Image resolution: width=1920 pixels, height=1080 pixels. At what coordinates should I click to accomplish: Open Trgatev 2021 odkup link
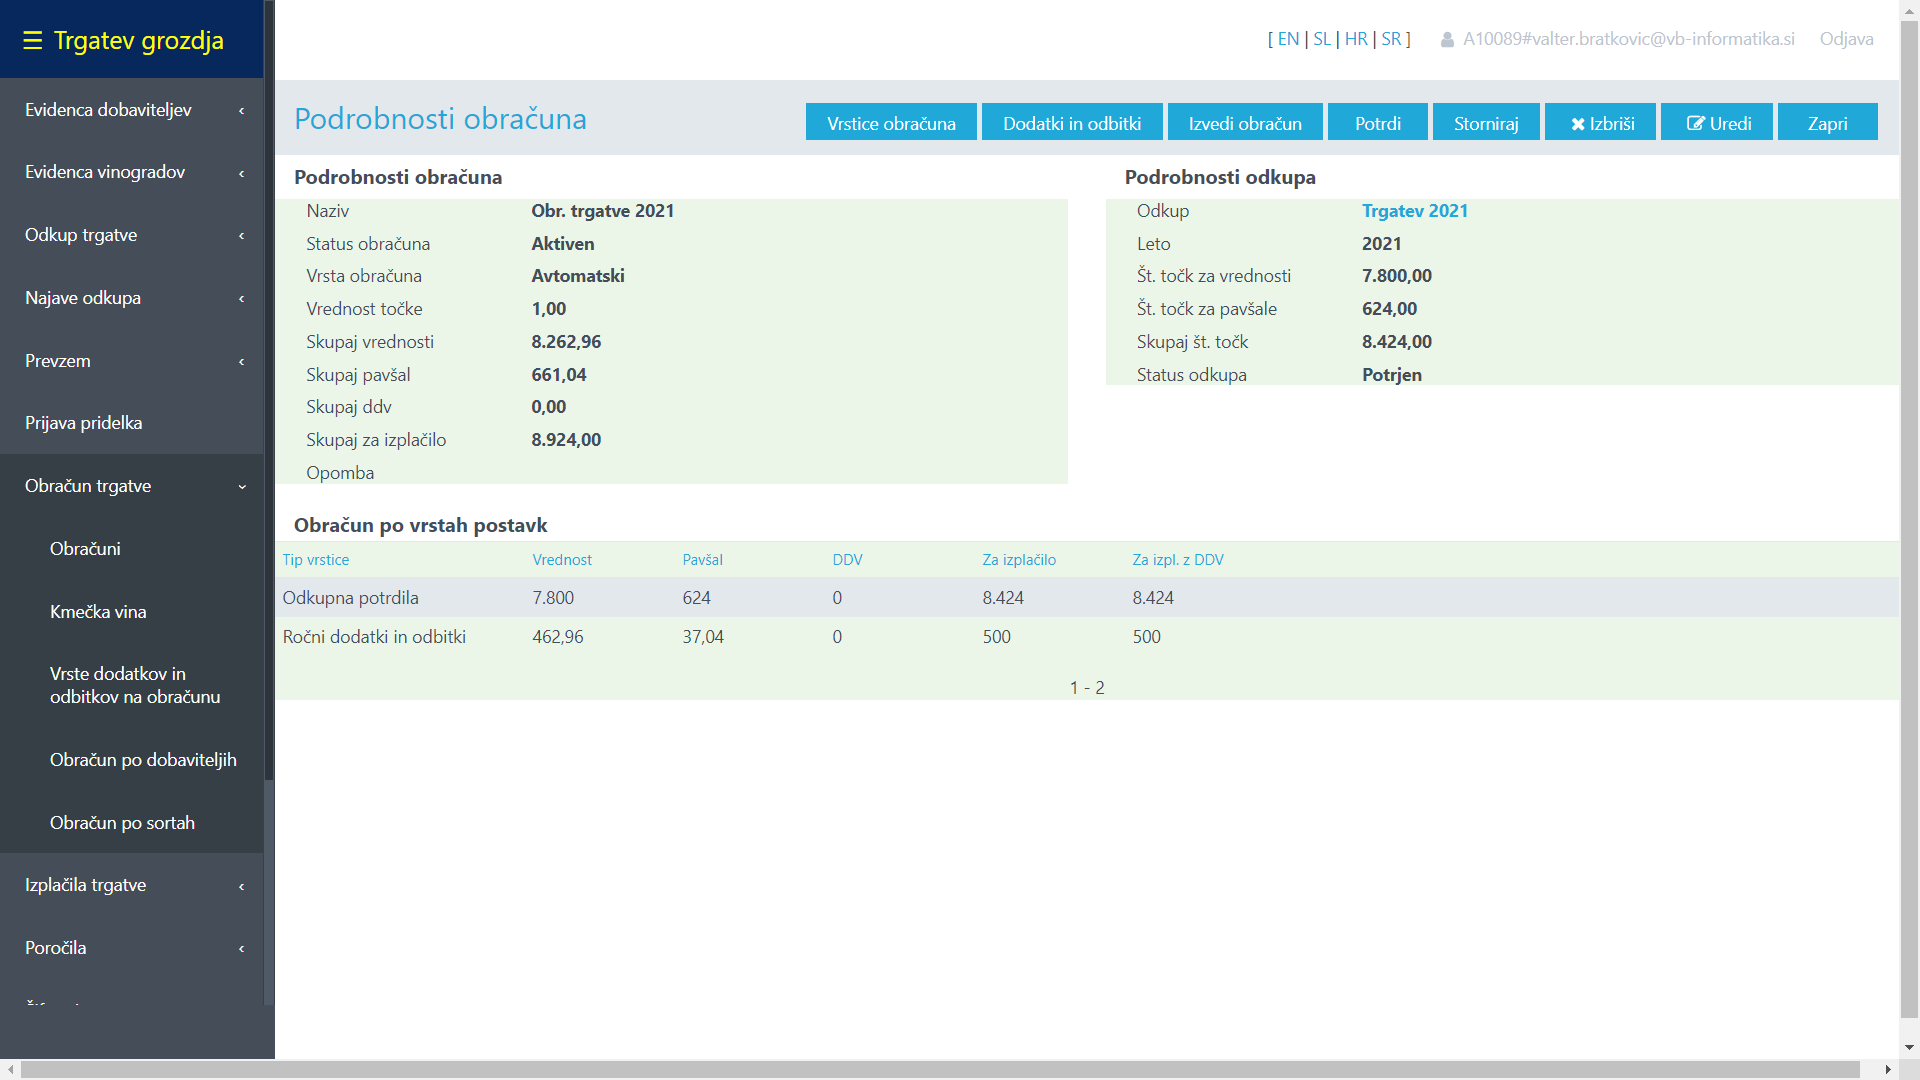1414,211
